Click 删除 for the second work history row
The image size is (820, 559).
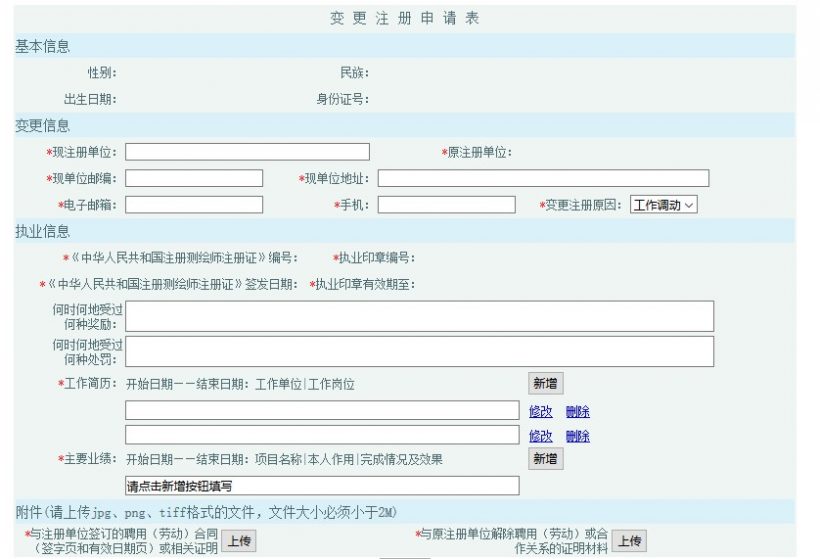[x=578, y=436]
